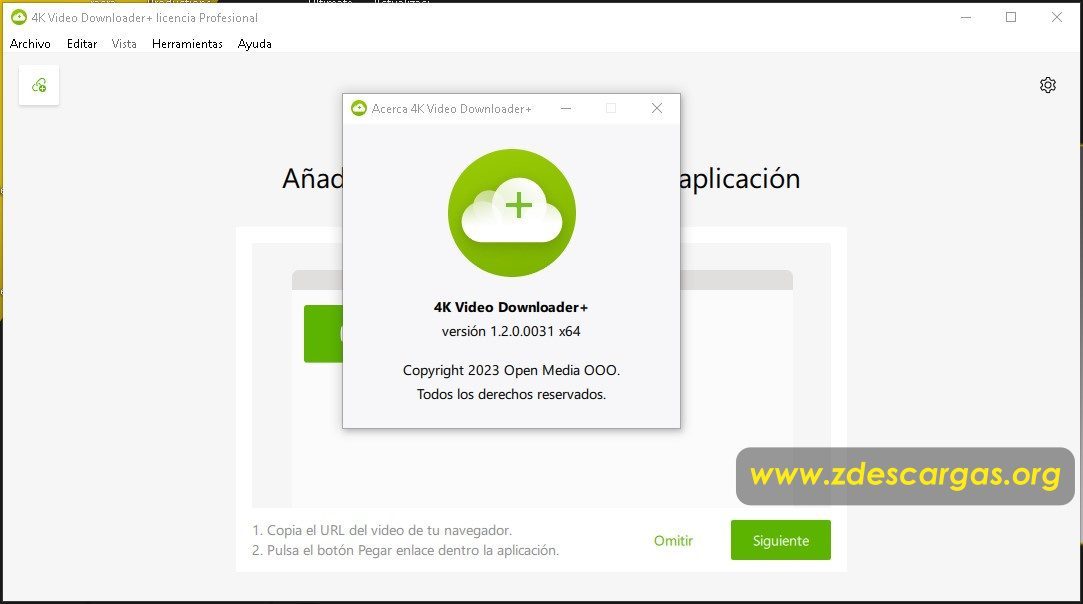Minimize the About dialog window
Viewport: 1083px width, 604px height.
[x=566, y=108]
